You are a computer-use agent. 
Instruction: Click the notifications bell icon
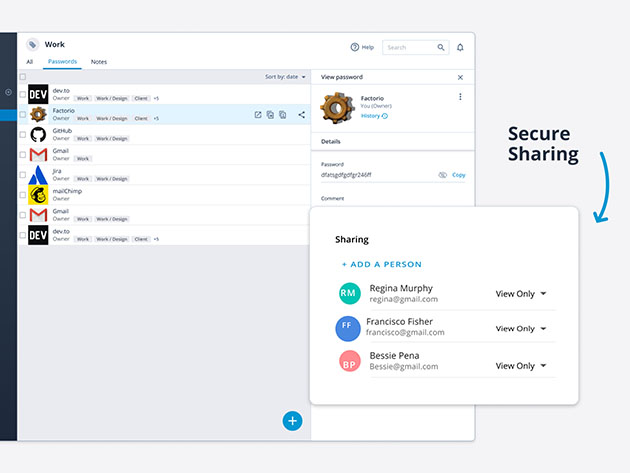point(460,47)
